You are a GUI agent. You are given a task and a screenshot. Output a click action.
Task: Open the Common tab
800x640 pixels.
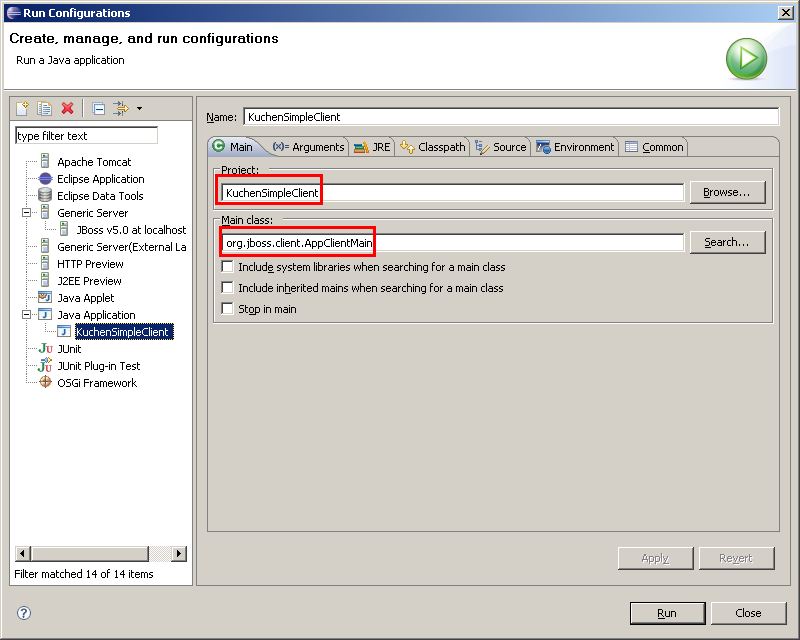pyautogui.click(x=655, y=147)
